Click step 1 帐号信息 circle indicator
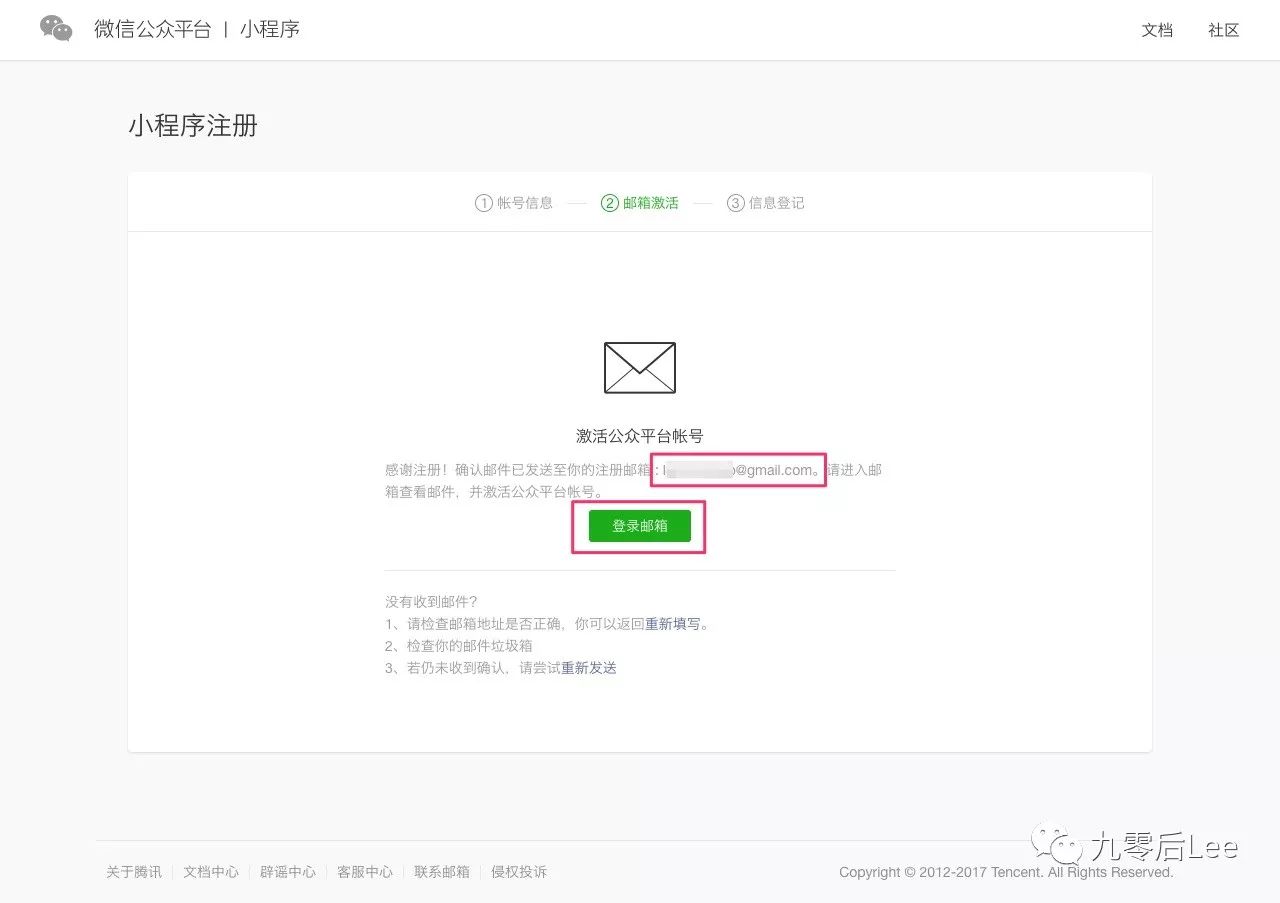The image size is (1280, 903). (x=484, y=202)
